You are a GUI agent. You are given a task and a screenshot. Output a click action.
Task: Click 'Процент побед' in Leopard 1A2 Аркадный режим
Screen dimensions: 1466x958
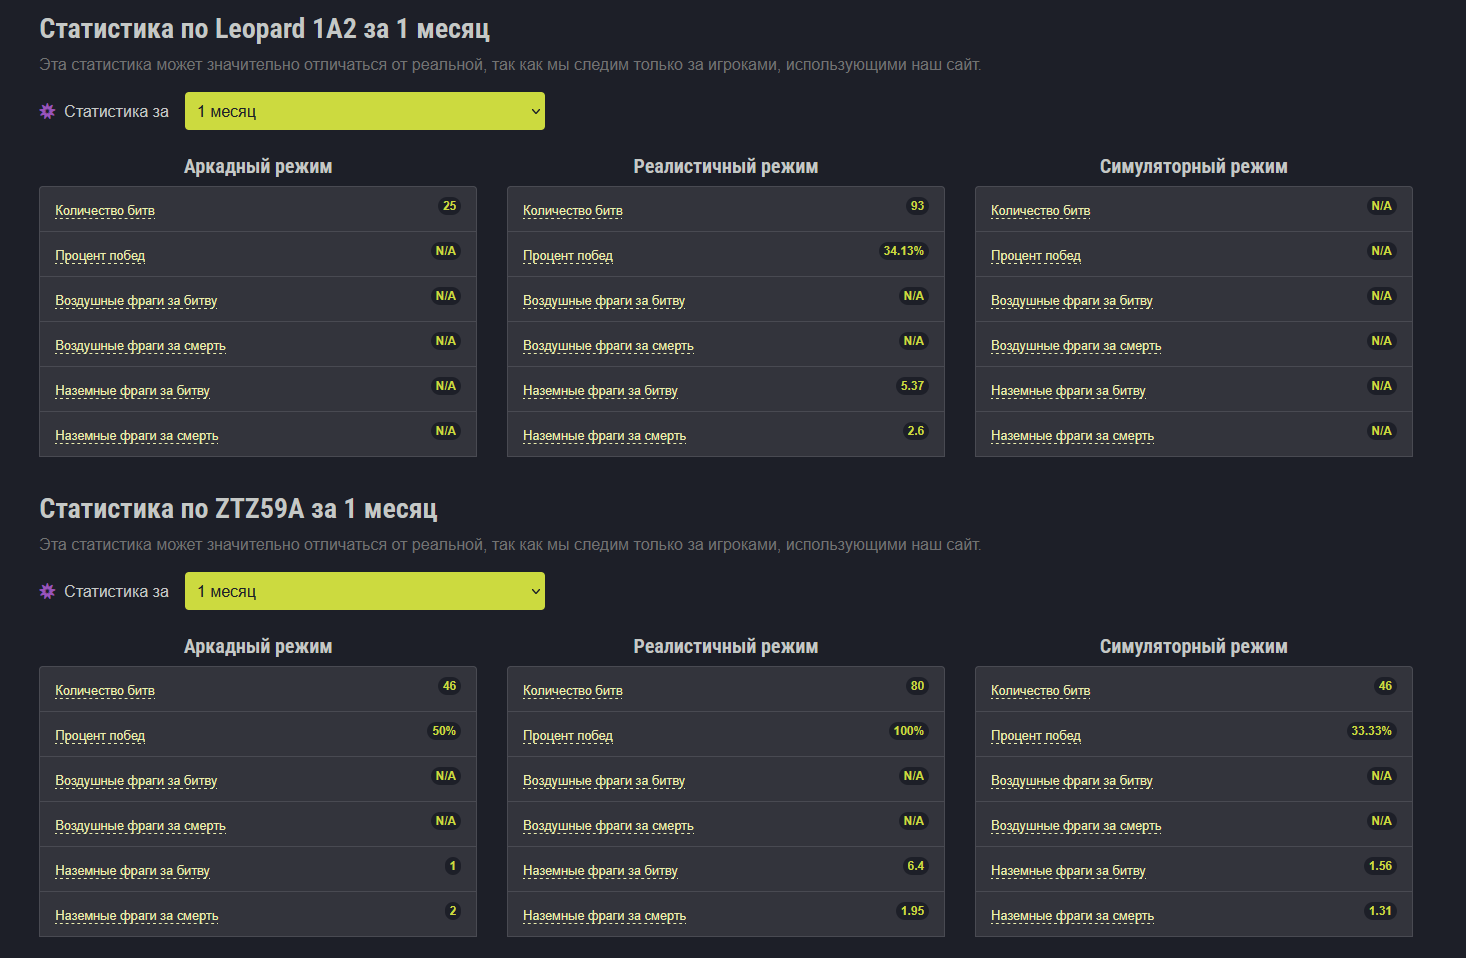[100, 255]
